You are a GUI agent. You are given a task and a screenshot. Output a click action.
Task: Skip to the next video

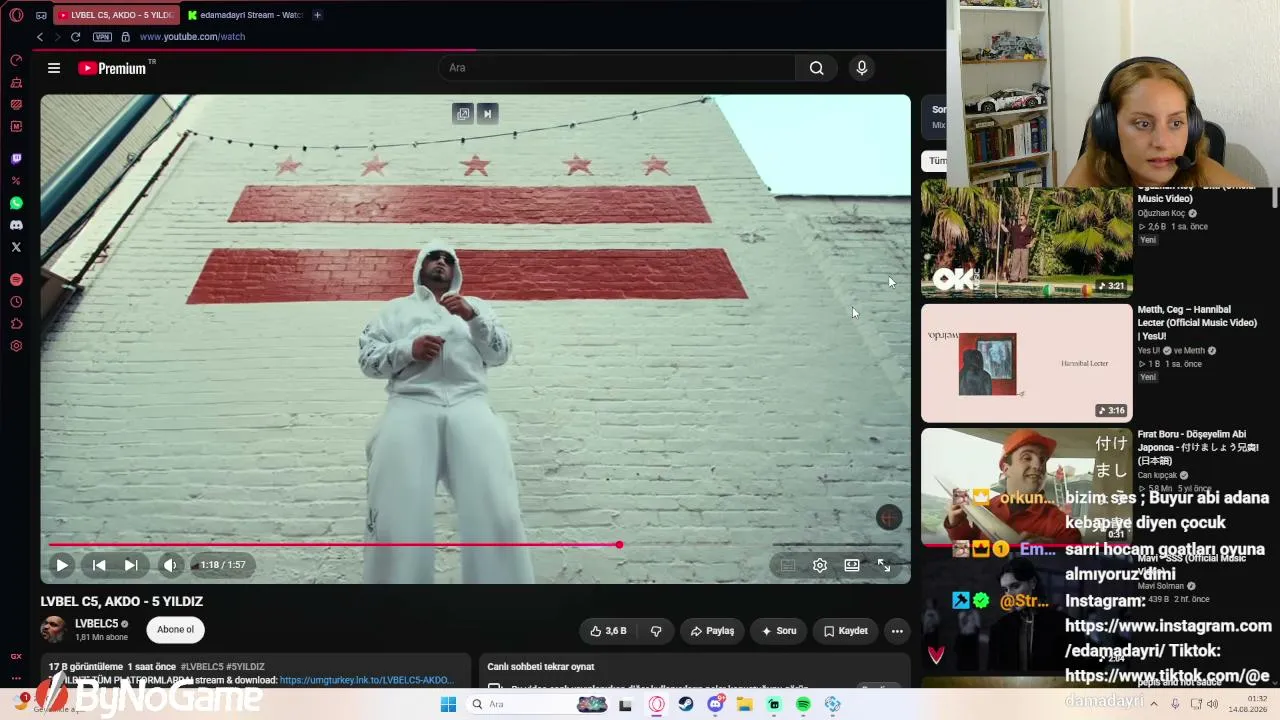coord(131,565)
